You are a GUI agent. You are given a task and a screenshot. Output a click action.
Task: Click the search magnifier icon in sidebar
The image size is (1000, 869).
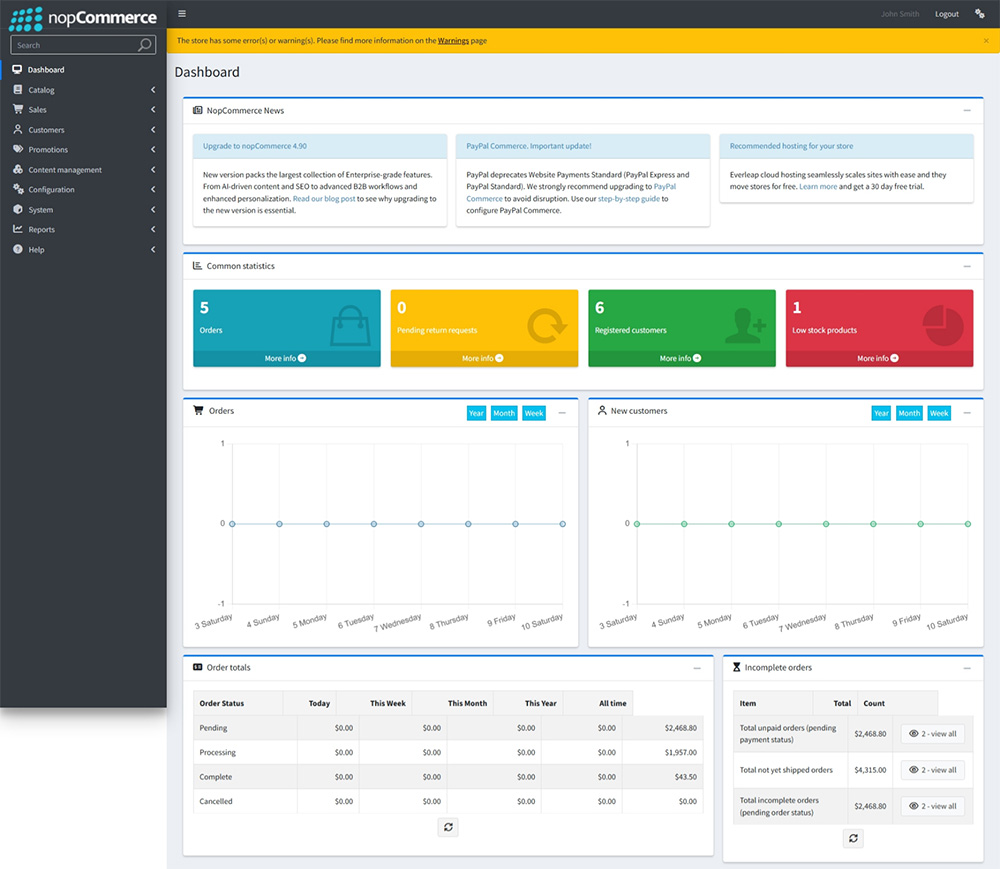[x=145, y=45]
